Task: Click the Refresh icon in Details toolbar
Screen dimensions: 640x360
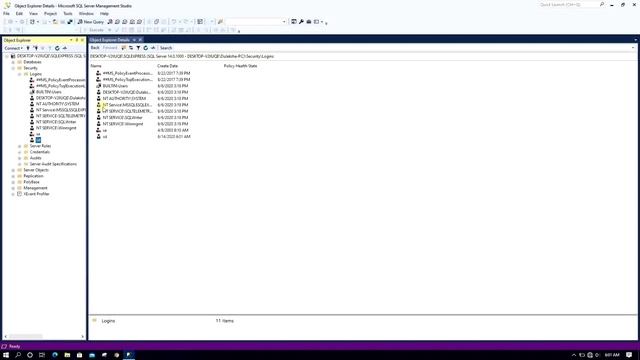Action: [x=146, y=48]
